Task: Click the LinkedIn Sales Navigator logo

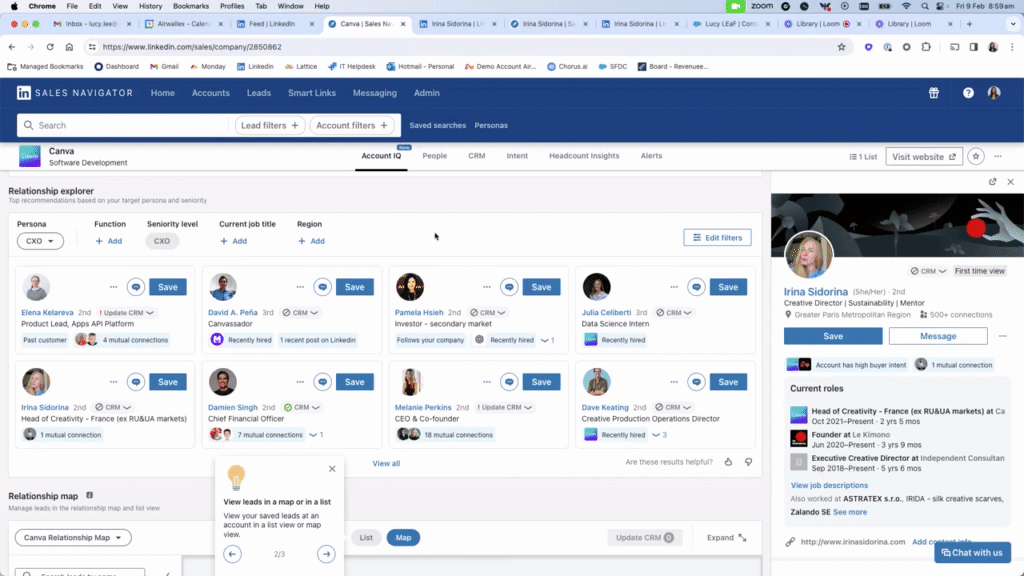Action: pos(75,93)
